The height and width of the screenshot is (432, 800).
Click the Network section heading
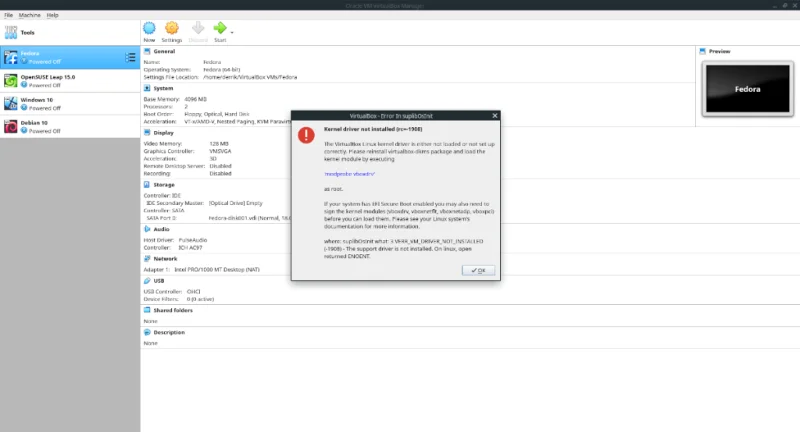(x=165, y=259)
